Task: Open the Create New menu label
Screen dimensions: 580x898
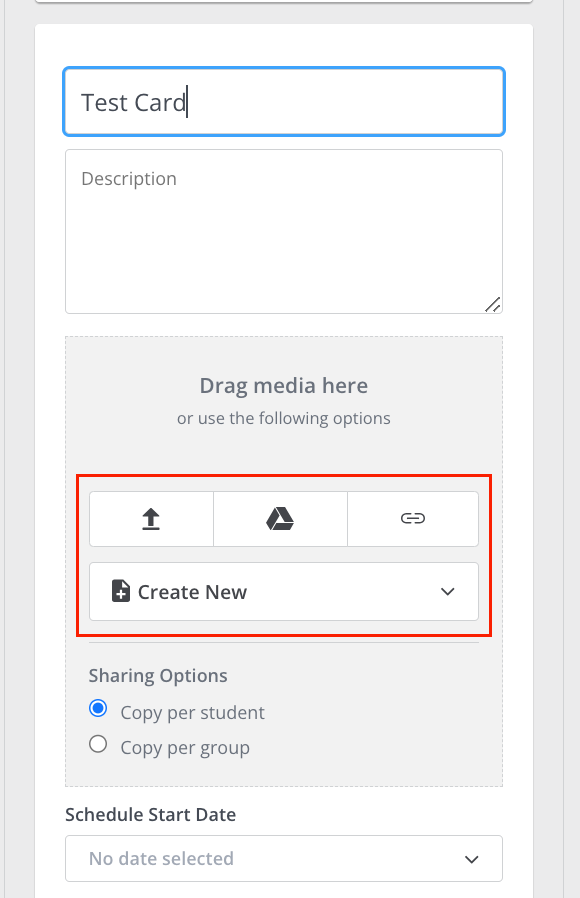Action: 192,592
